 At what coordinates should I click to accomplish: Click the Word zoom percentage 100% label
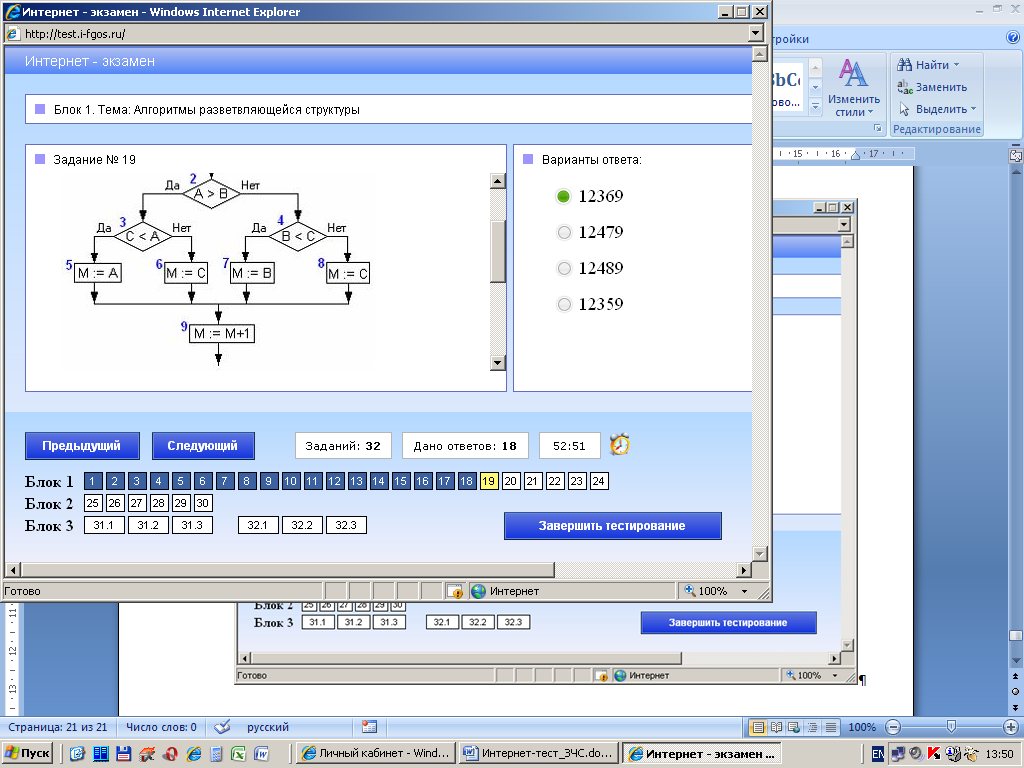pyautogui.click(x=862, y=727)
